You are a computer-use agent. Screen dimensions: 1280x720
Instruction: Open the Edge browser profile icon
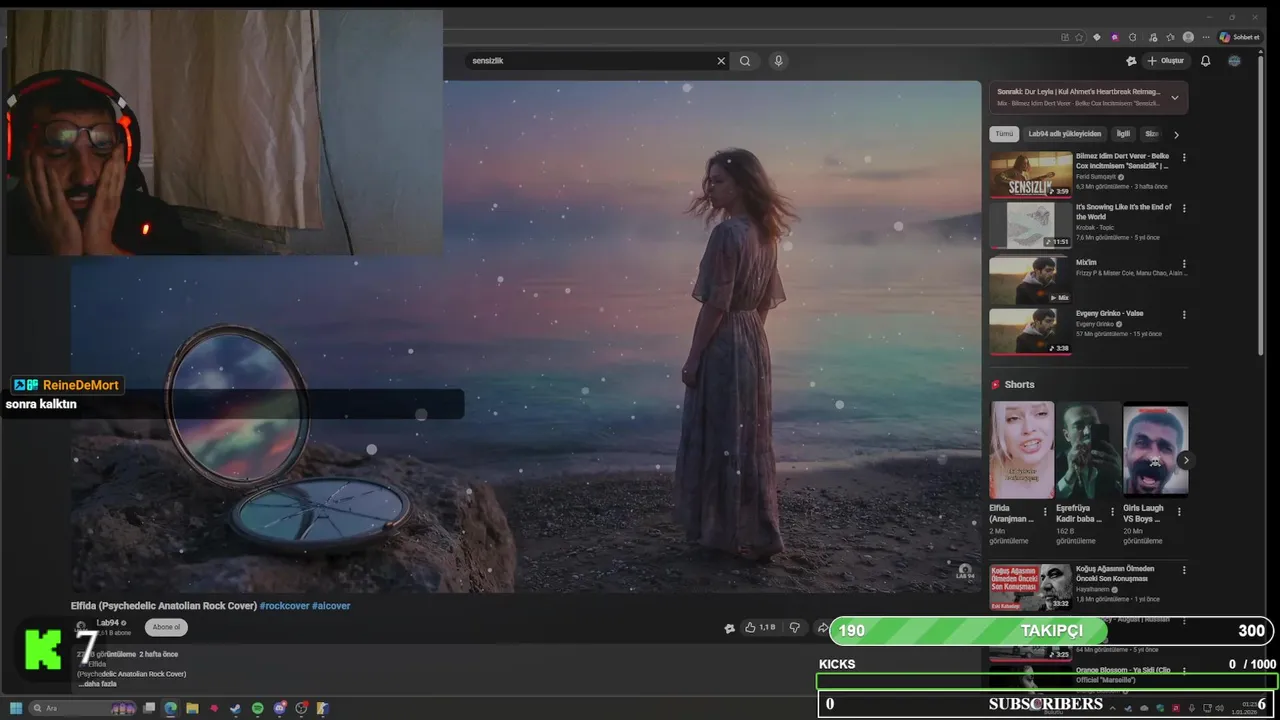[1188, 37]
